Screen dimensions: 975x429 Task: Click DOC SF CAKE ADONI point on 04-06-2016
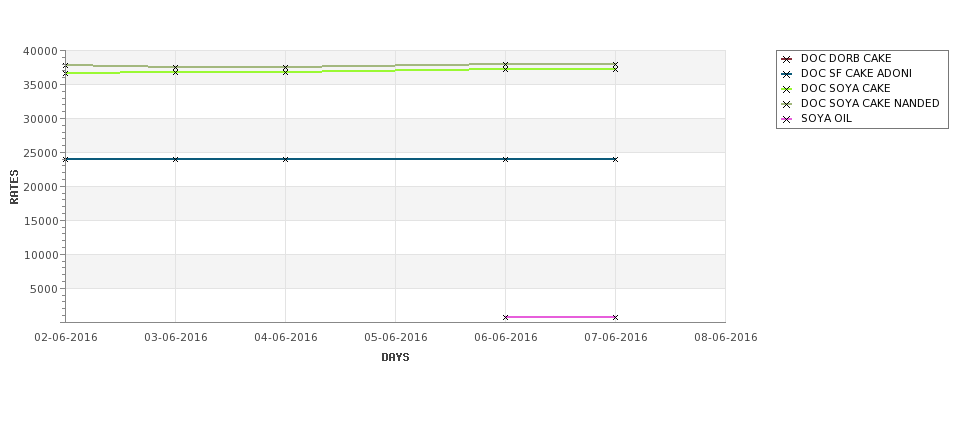click(x=285, y=159)
